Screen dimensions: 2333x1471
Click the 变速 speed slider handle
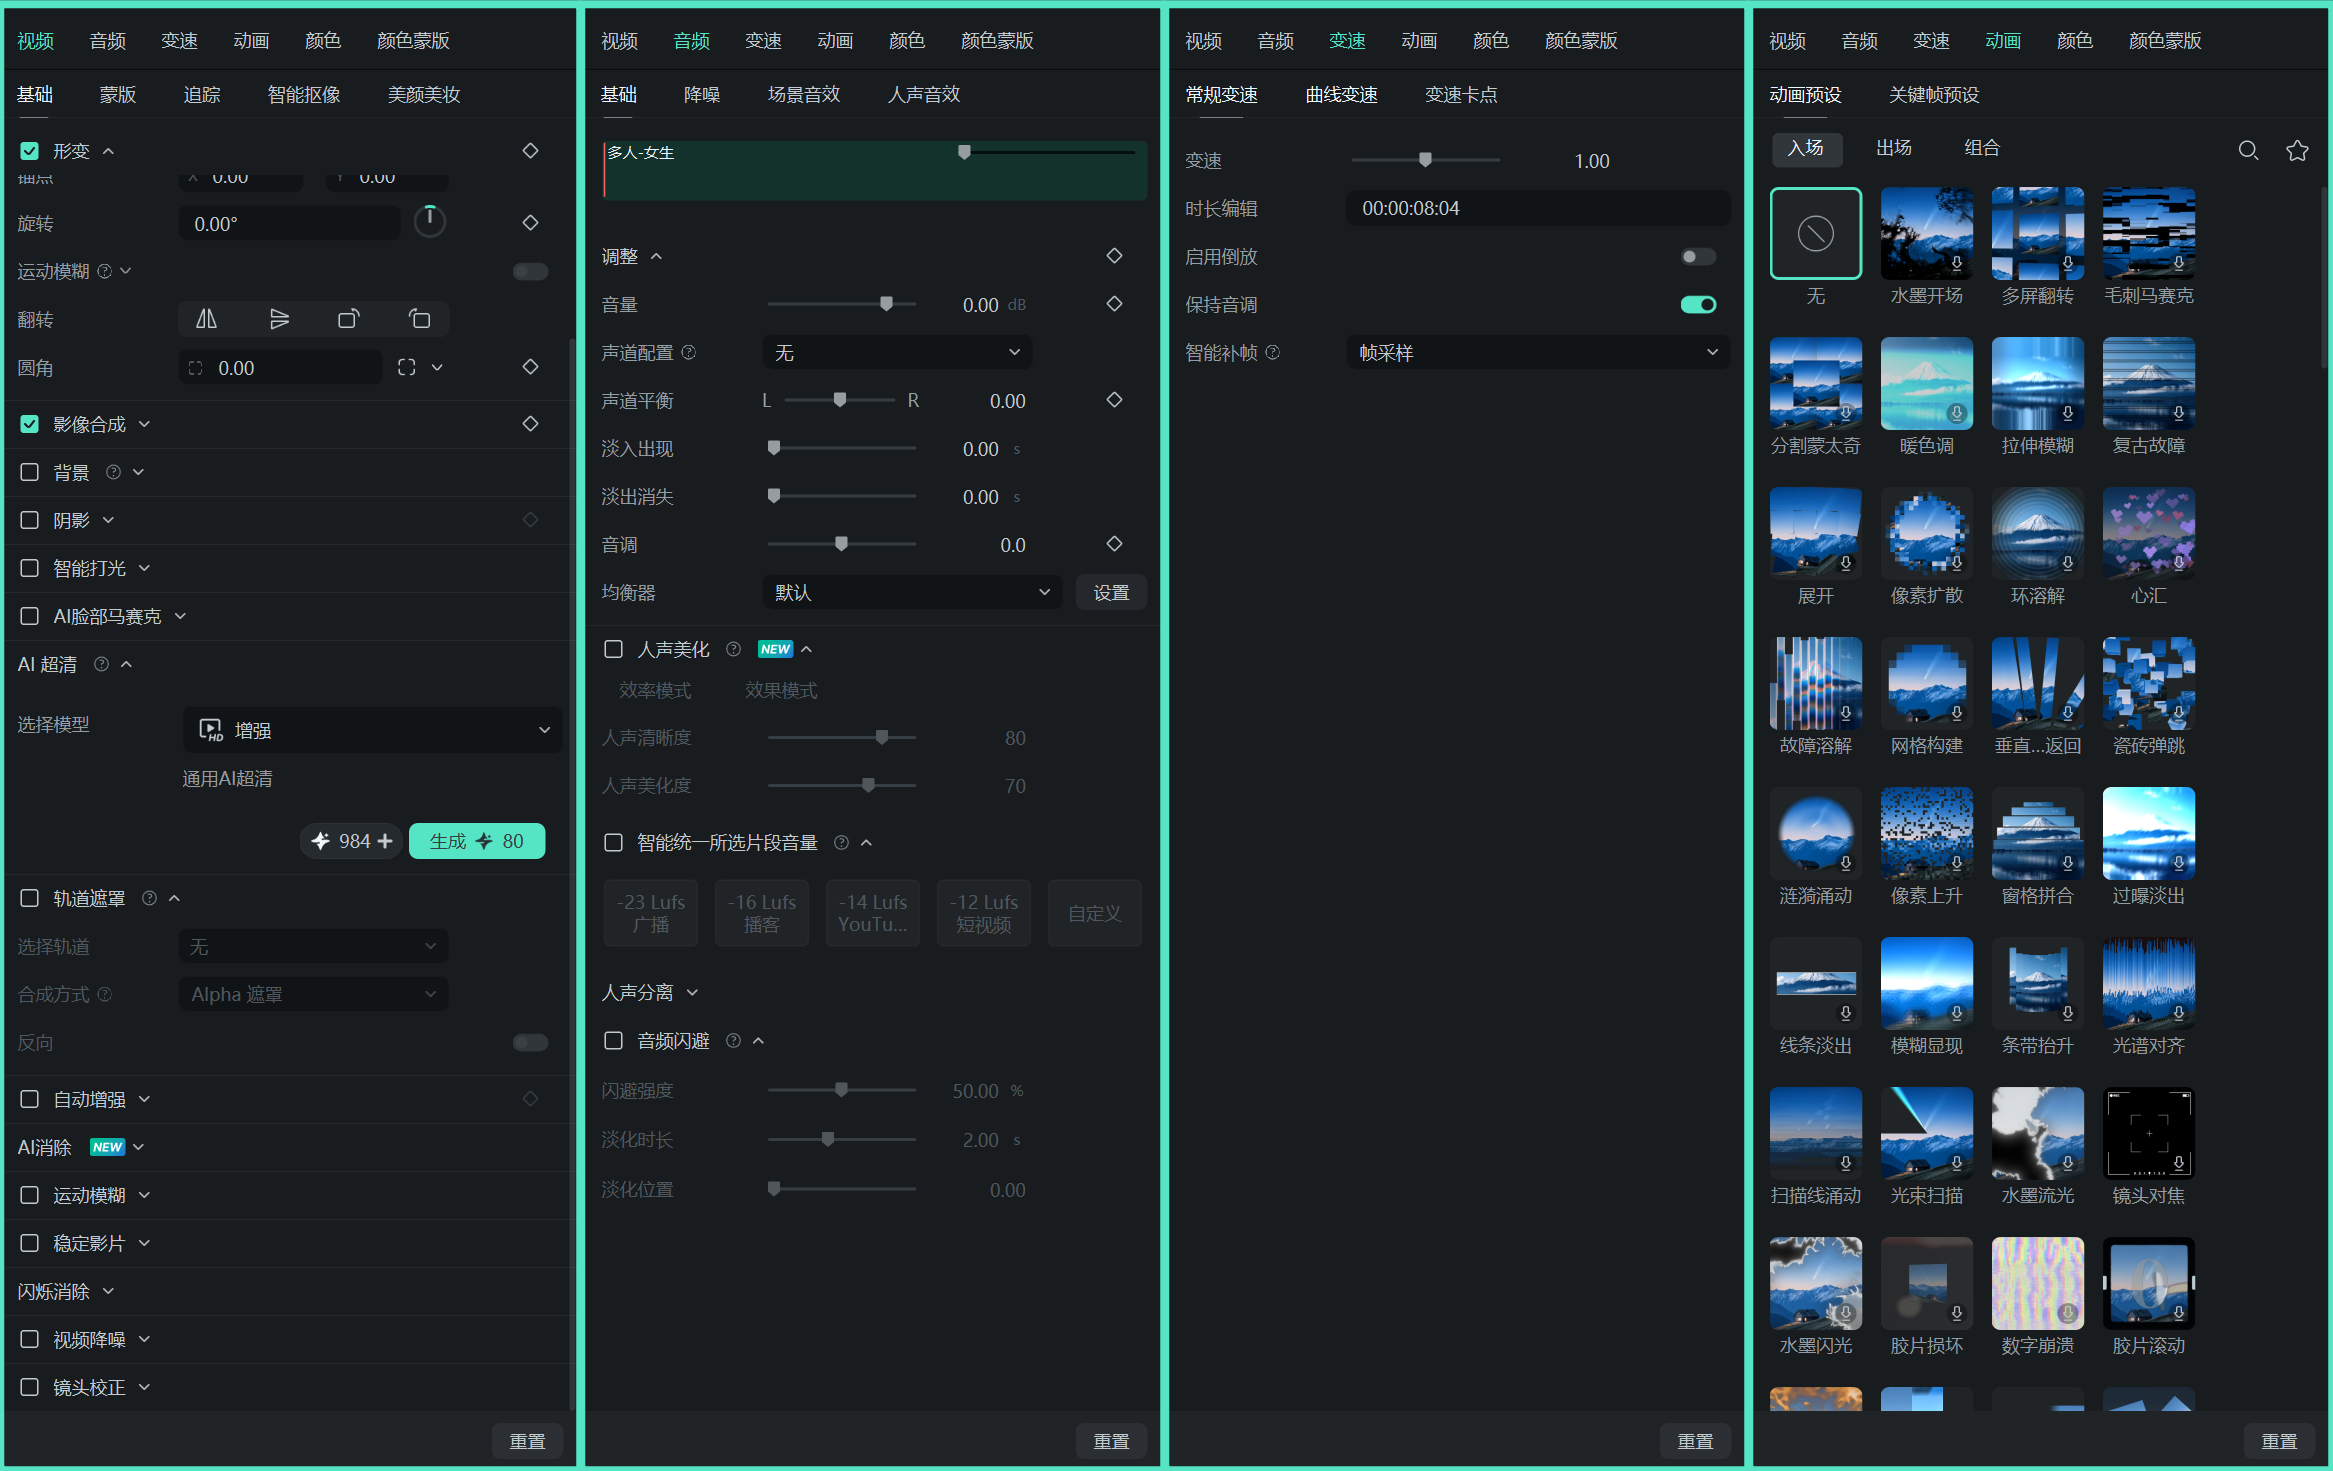point(1425,160)
